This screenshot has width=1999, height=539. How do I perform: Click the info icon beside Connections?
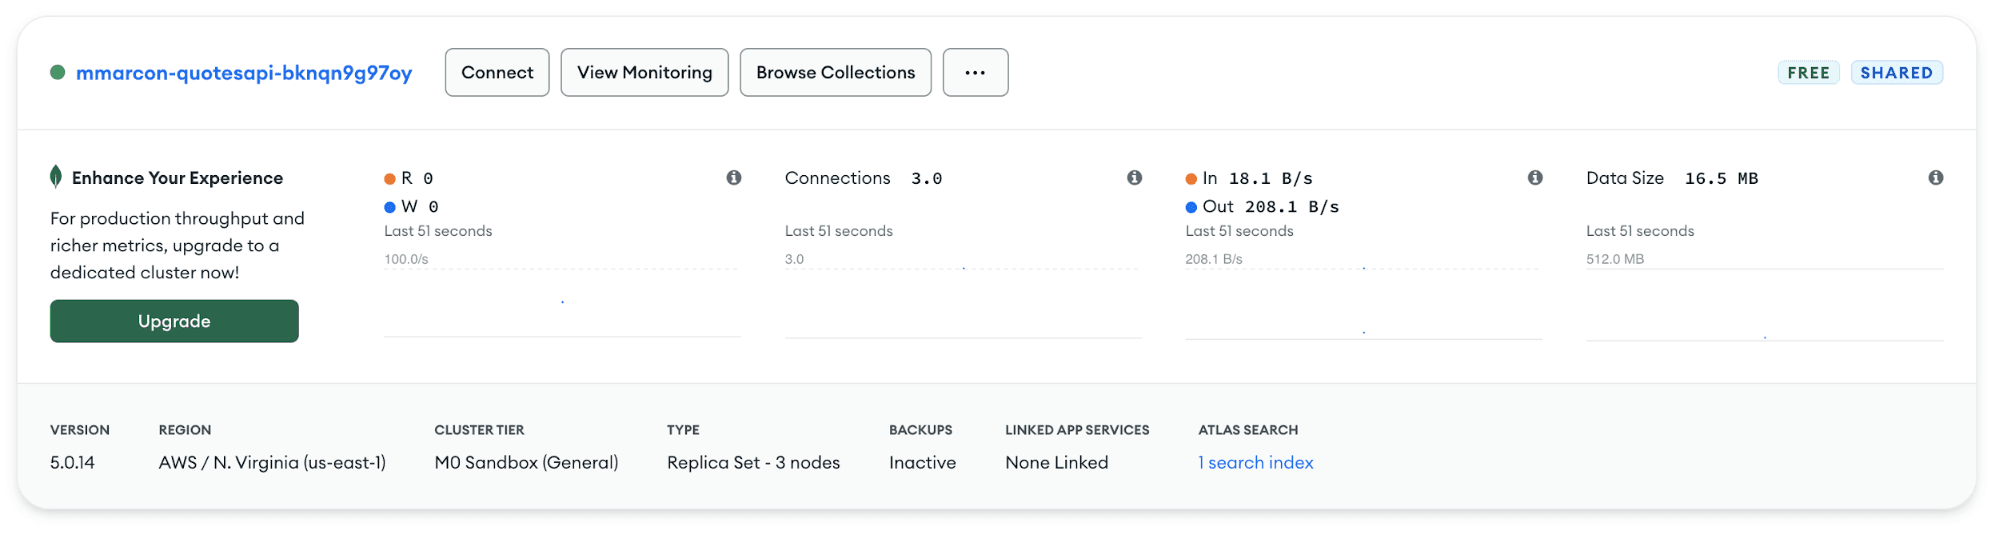tap(1134, 178)
